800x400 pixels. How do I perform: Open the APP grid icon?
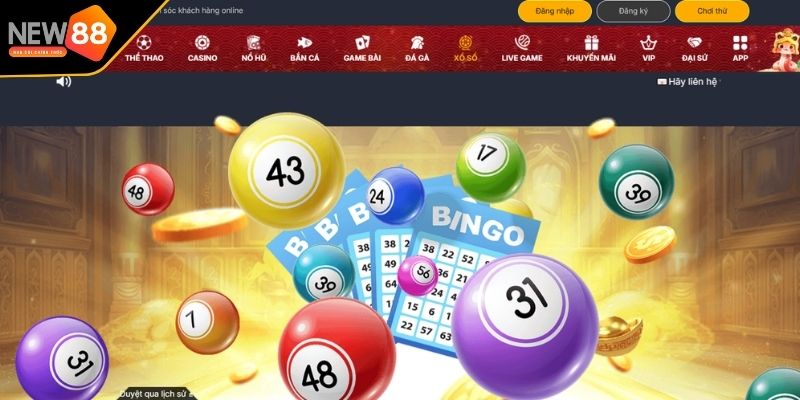(740, 42)
